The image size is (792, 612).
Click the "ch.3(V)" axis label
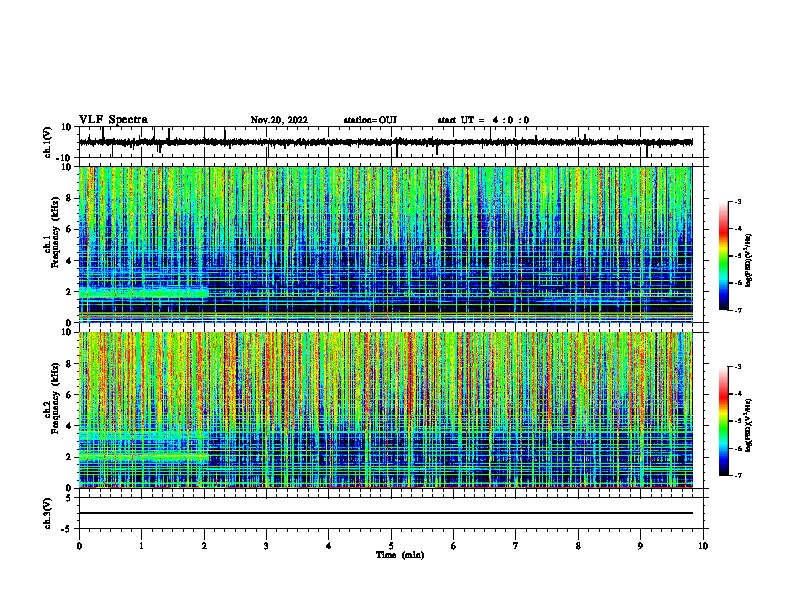pos(48,514)
